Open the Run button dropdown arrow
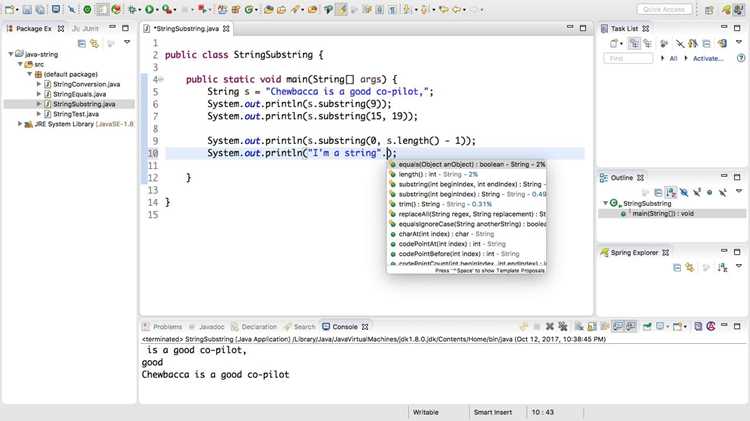The width and height of the screenshot is (750, 421). tap(157, 10)
